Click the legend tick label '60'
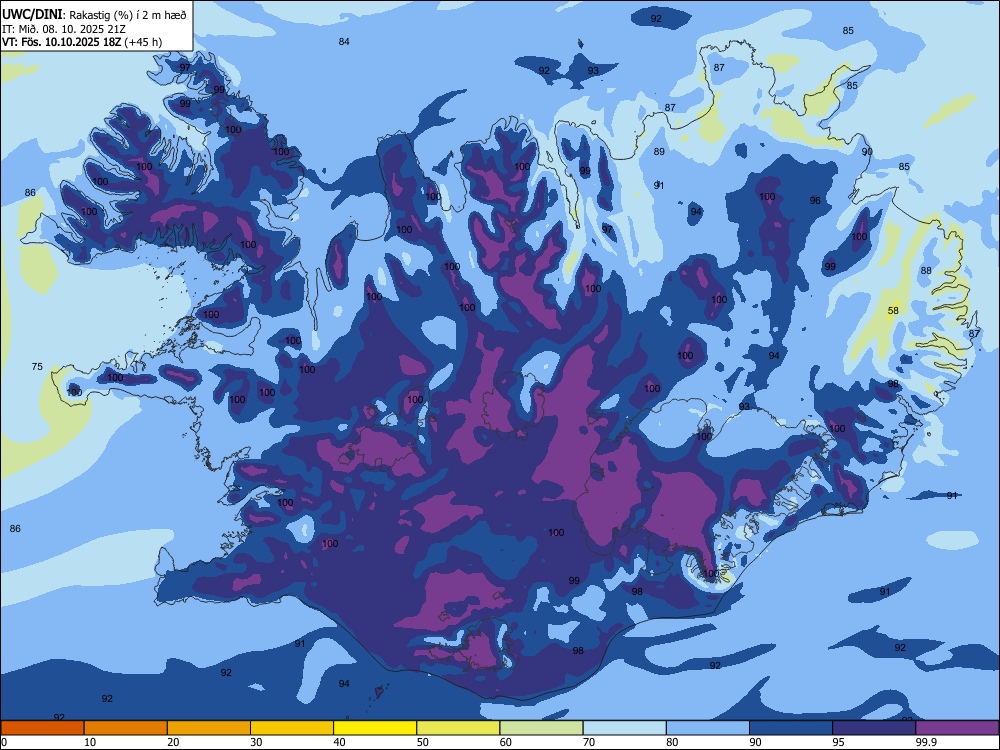1000x750 pixels. pos(506,742)
